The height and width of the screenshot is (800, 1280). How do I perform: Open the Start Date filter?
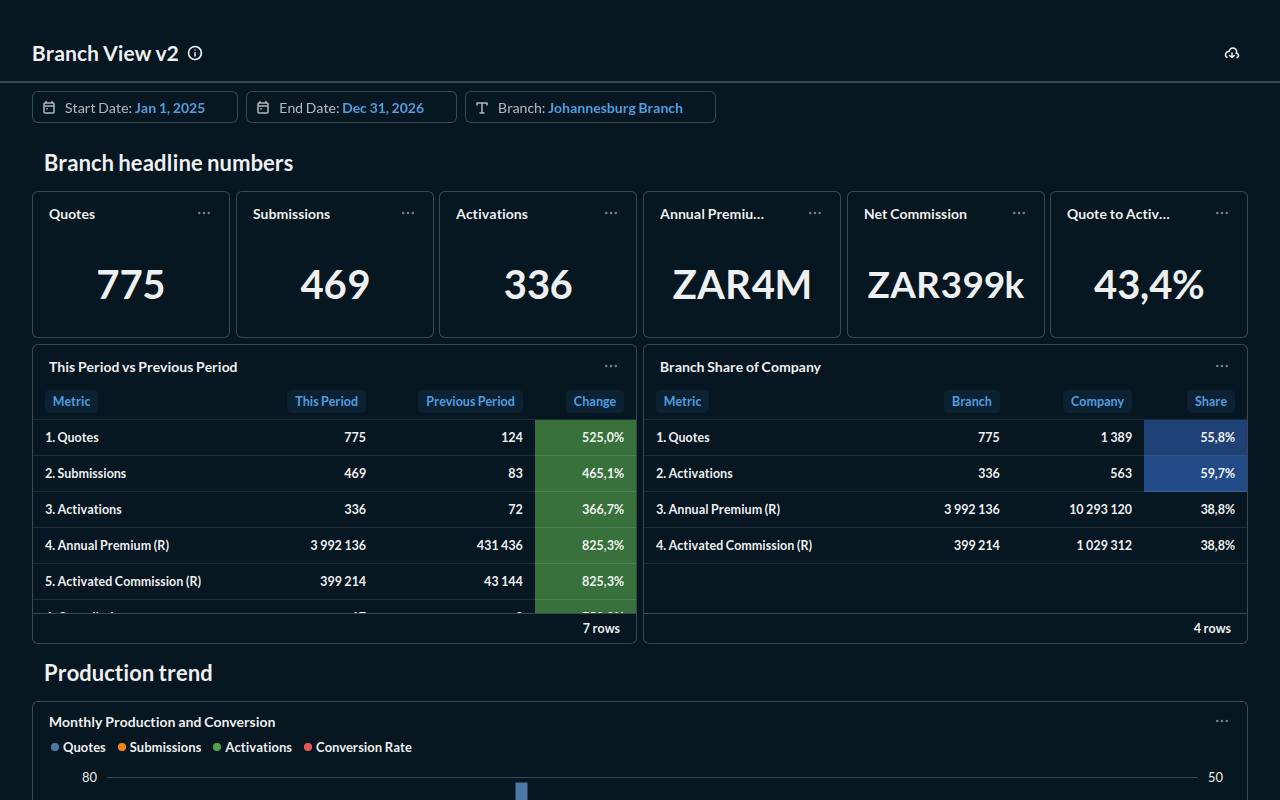135,107
